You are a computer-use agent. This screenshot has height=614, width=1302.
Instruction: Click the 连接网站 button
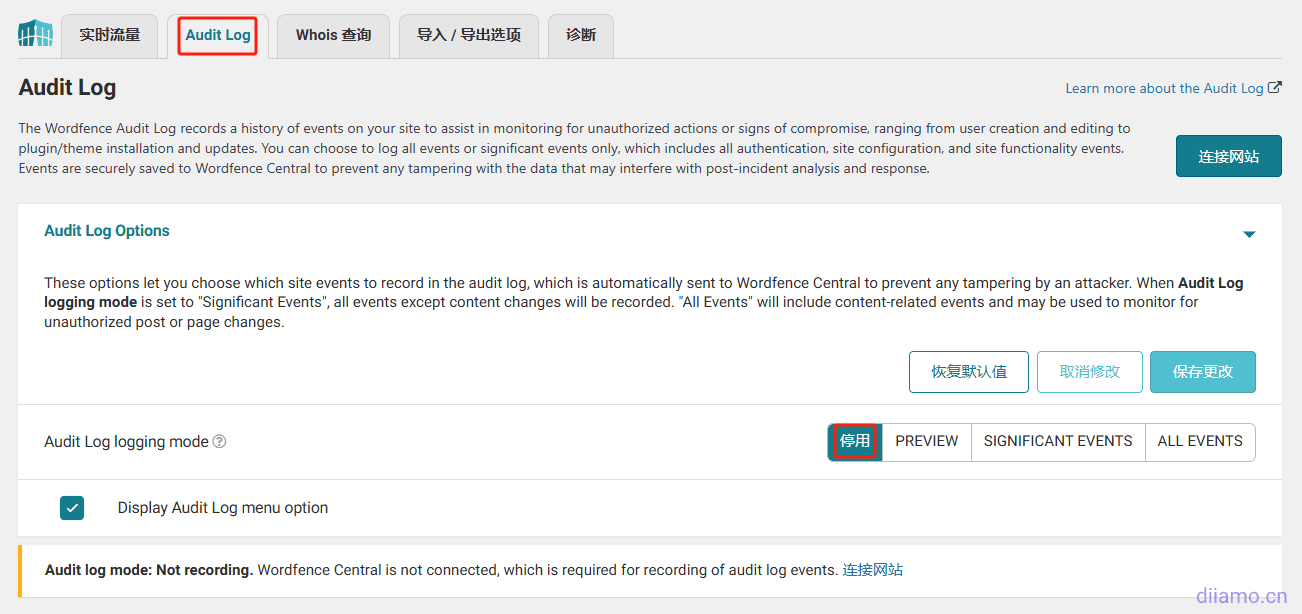[x=1228, y=157]
